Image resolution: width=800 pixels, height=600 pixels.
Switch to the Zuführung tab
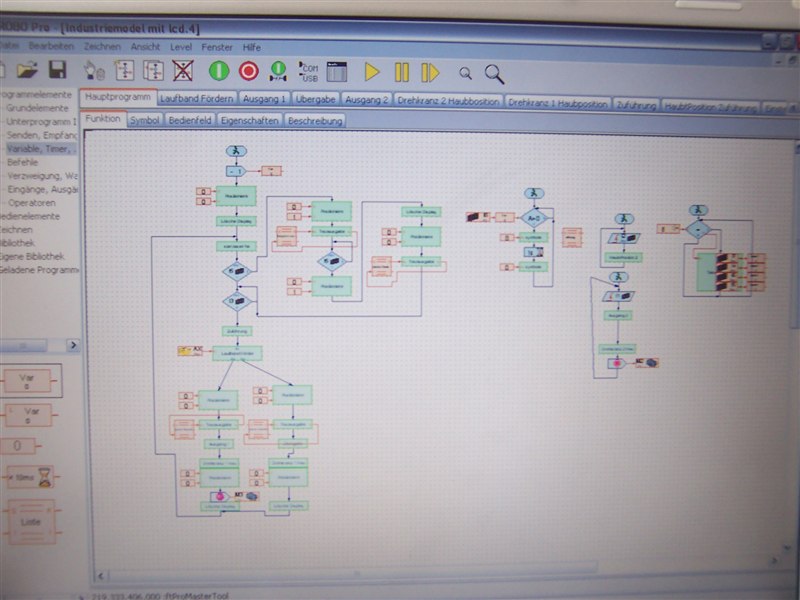pos(636,105)
